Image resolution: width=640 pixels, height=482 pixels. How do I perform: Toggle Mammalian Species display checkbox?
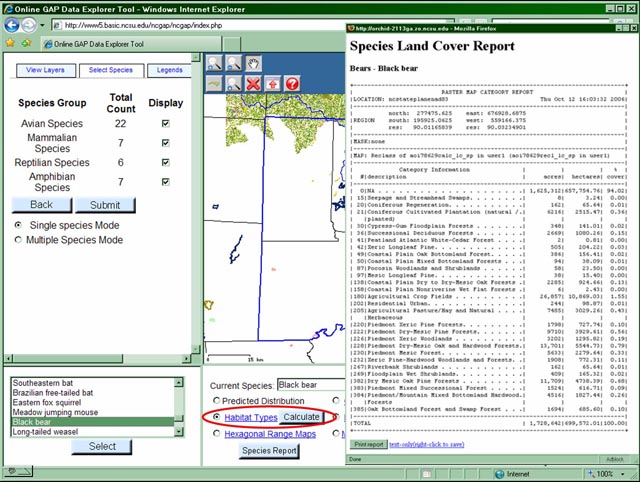coord(165,143)
